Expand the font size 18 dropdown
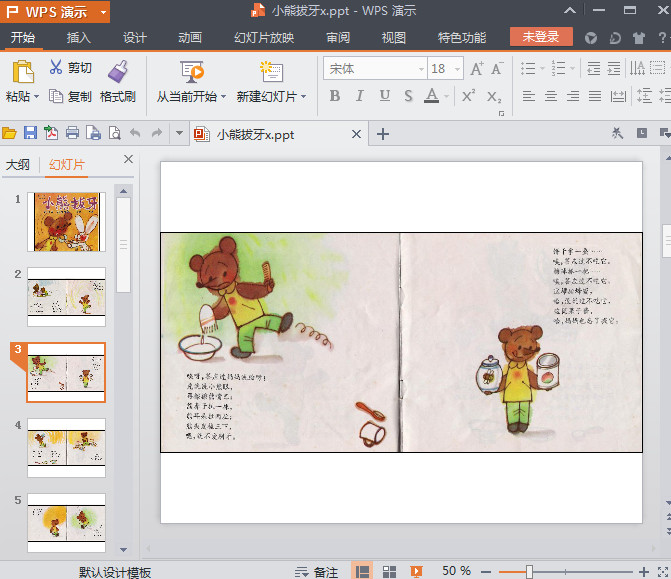 pos(458,69)
